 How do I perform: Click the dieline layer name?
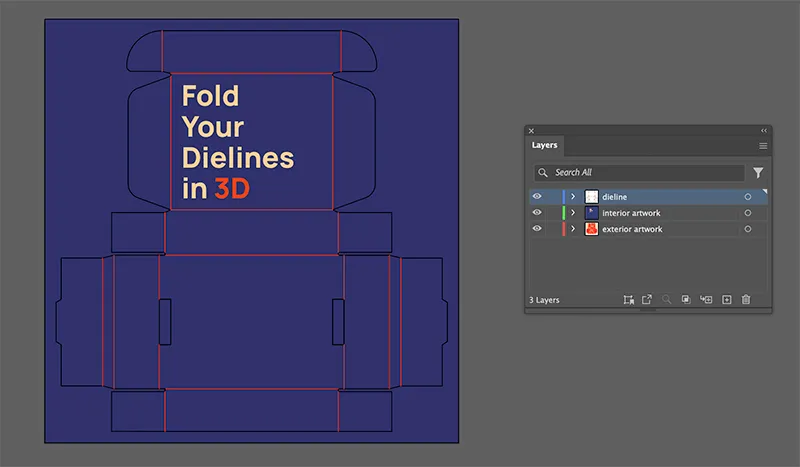tap(614, 196)
